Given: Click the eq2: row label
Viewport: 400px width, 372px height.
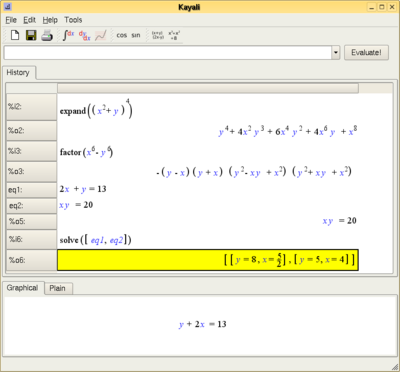Looking at the screenshot, I should coord(31,206).
